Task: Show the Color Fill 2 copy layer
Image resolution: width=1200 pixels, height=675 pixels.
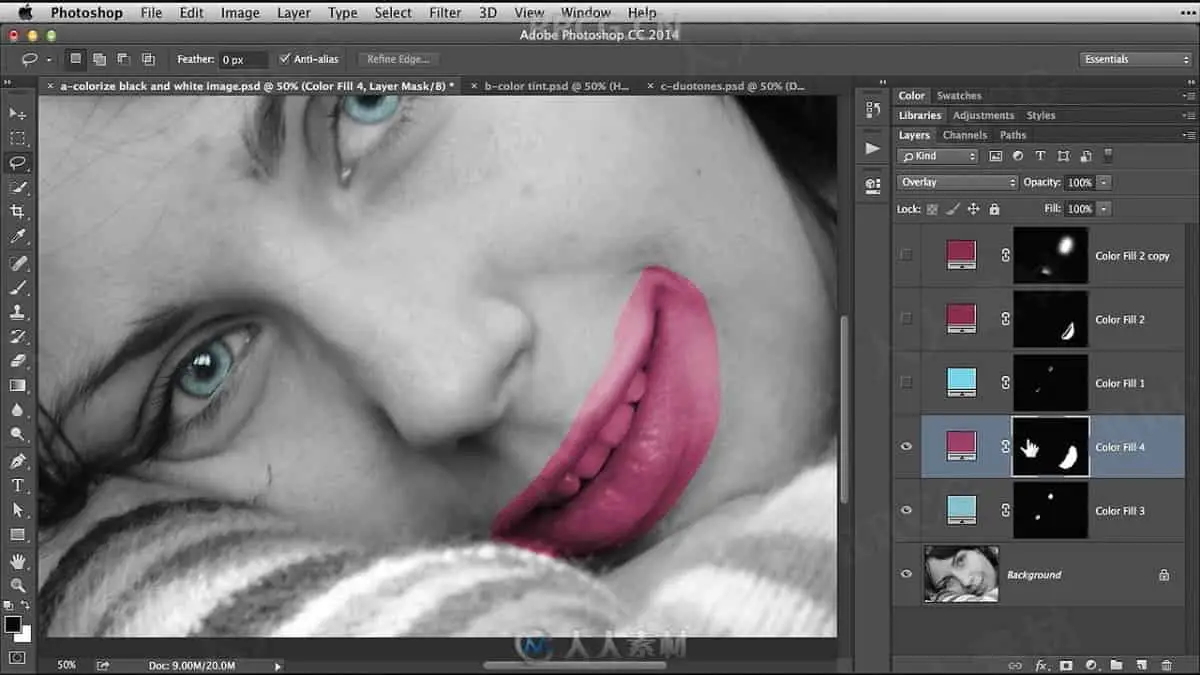Action: [x=907, y=255]
